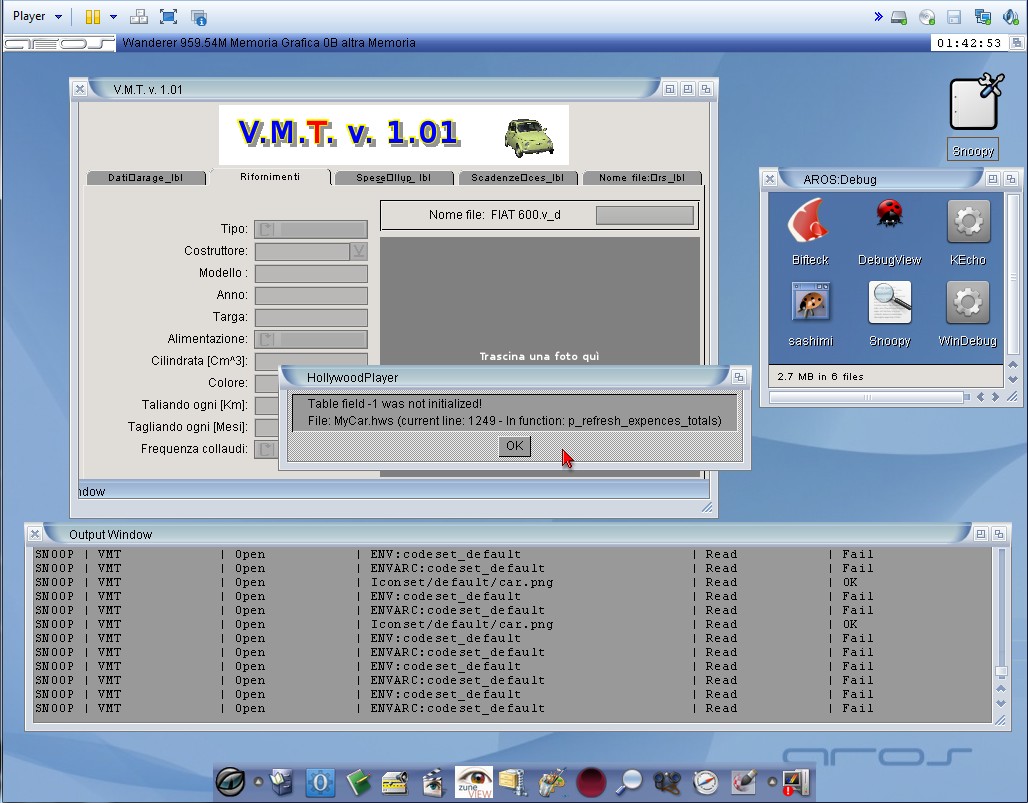The image size is (1028, 803).
Task: Click the compass browser icon in dock
Action: click(x=706, y=782)
